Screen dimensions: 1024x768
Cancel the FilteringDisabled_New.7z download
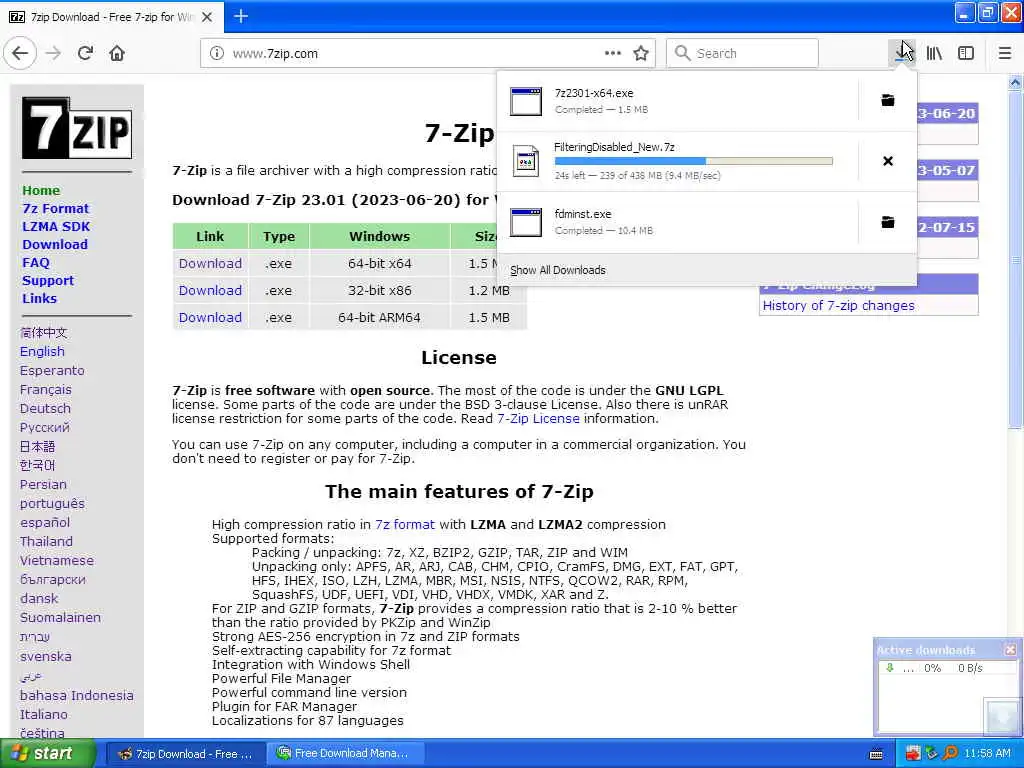tap(888, 161)
